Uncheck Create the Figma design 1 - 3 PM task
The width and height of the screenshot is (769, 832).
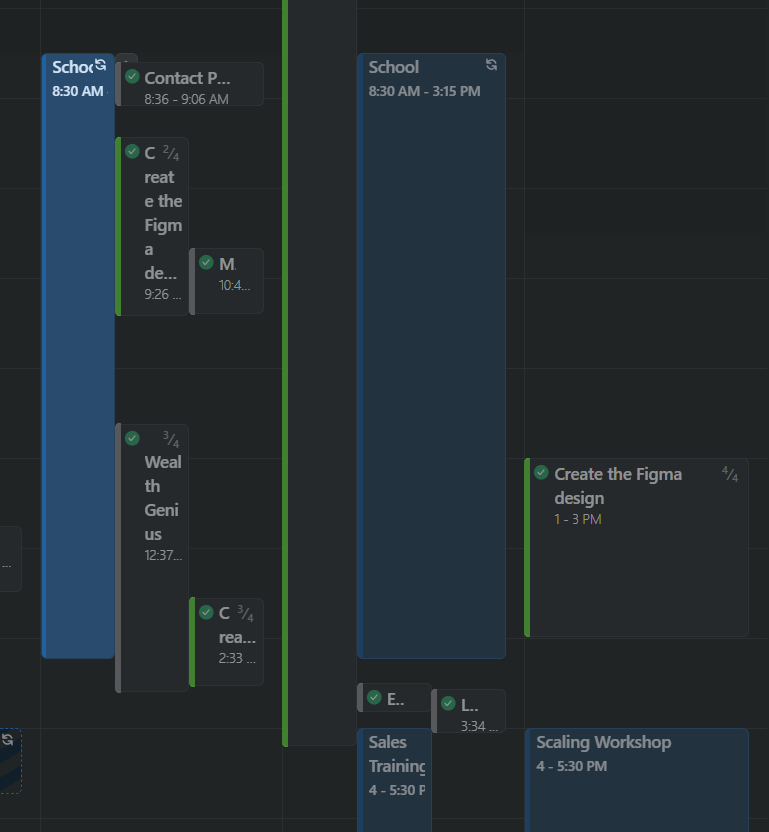point(541,472)
